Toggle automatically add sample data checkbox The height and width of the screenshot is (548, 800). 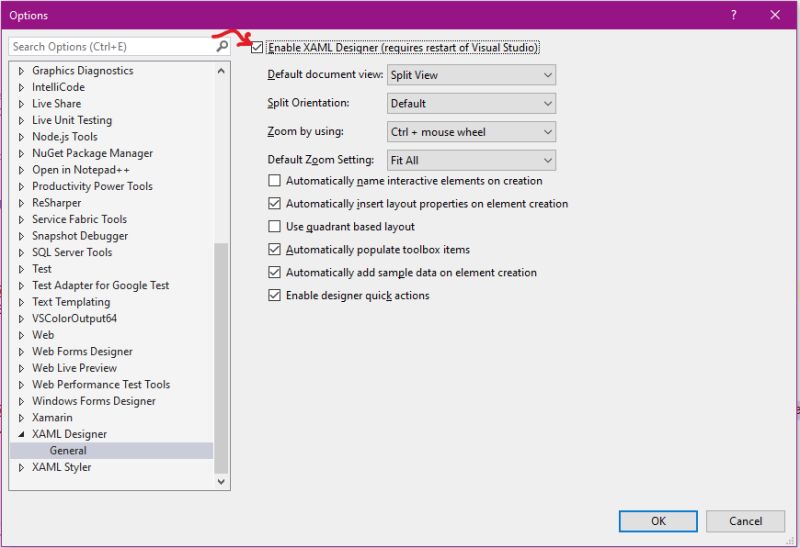(x=274, y=272)
